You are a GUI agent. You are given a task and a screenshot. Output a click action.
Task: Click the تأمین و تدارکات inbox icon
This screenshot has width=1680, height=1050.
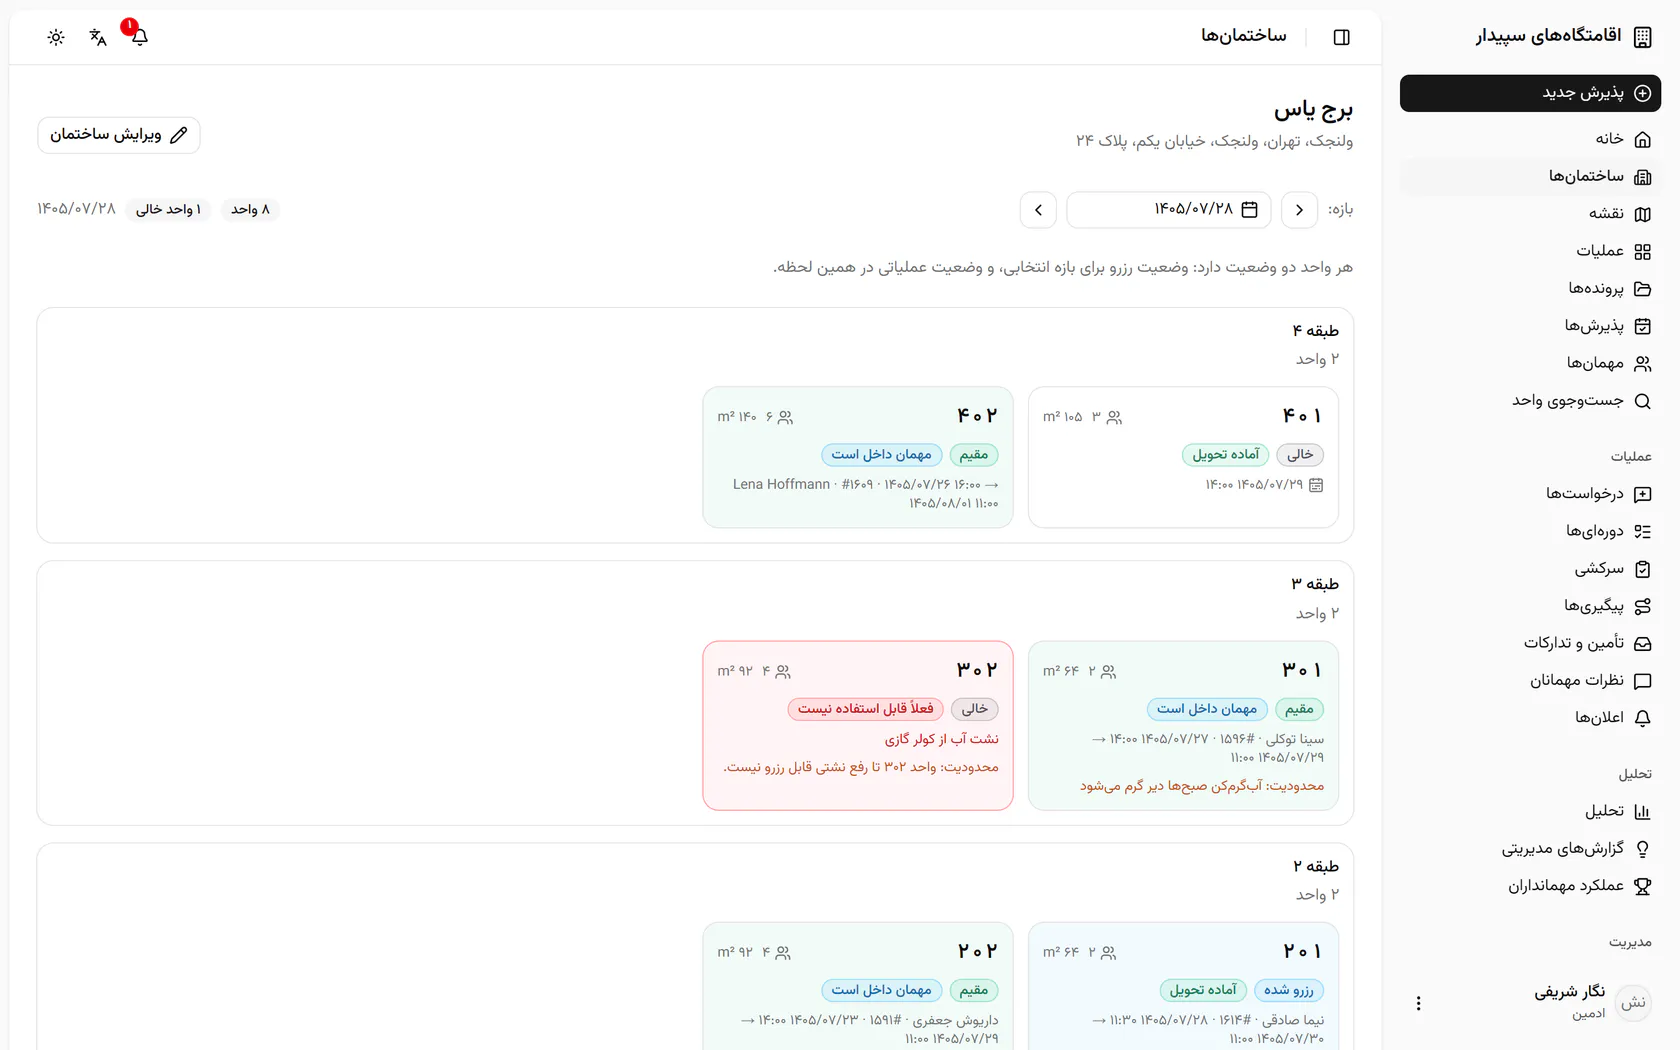(1642, 644)
